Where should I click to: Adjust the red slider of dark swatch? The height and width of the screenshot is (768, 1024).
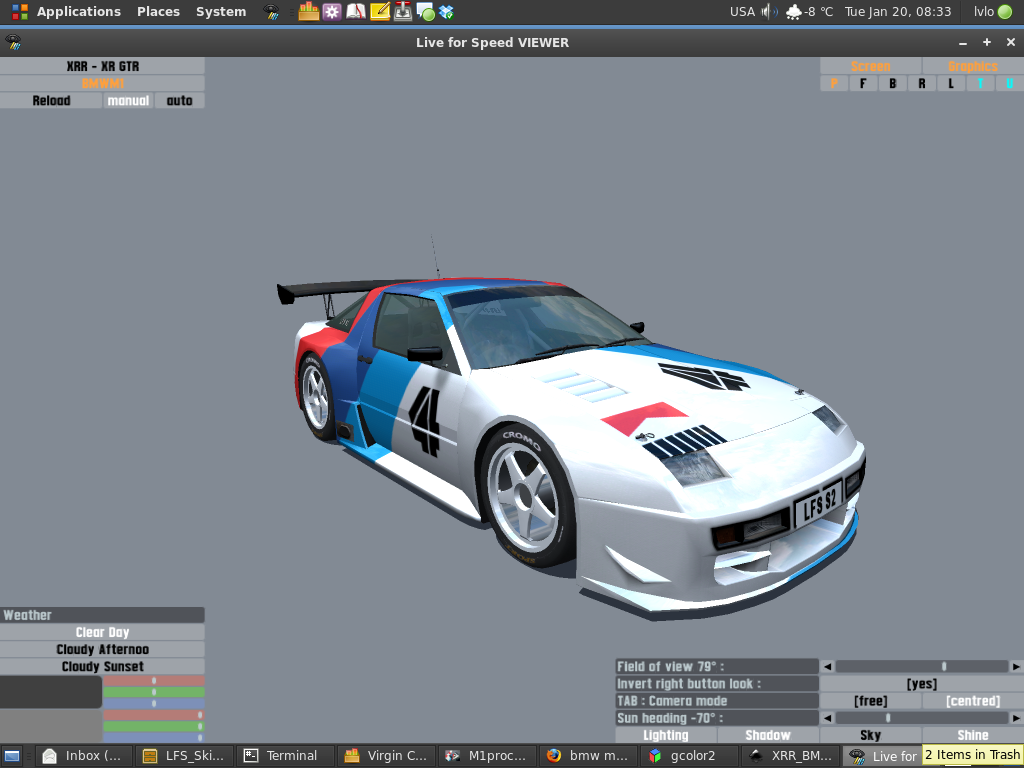(154, 680)
